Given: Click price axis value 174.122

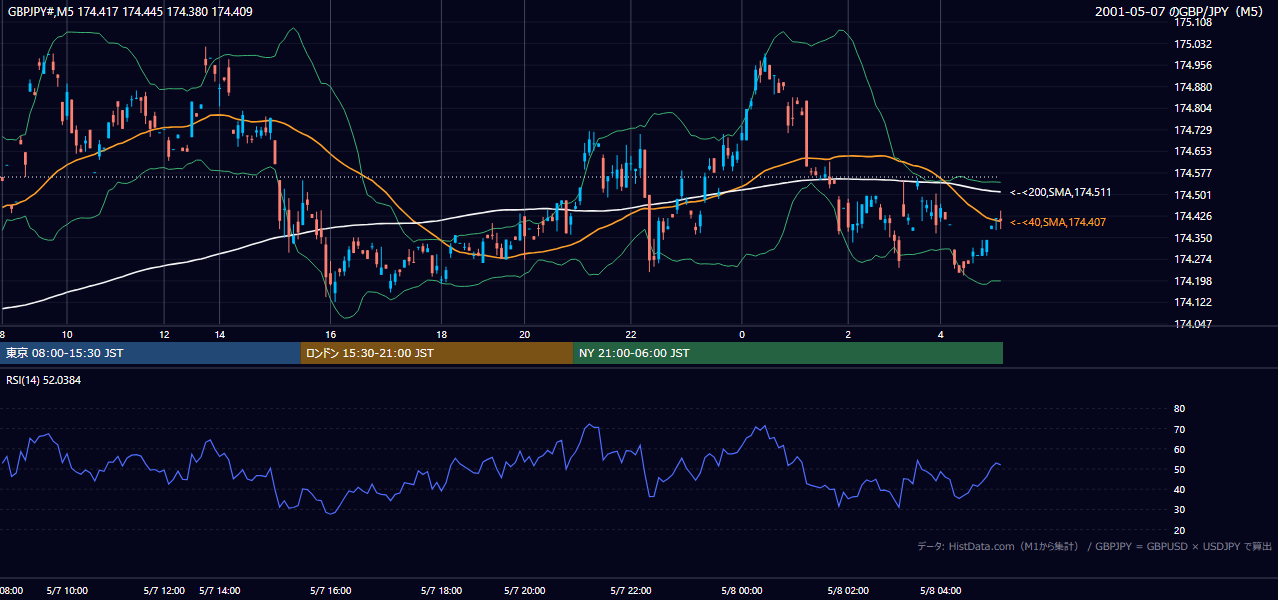Looking at the screenshot, I should 1193,302.
